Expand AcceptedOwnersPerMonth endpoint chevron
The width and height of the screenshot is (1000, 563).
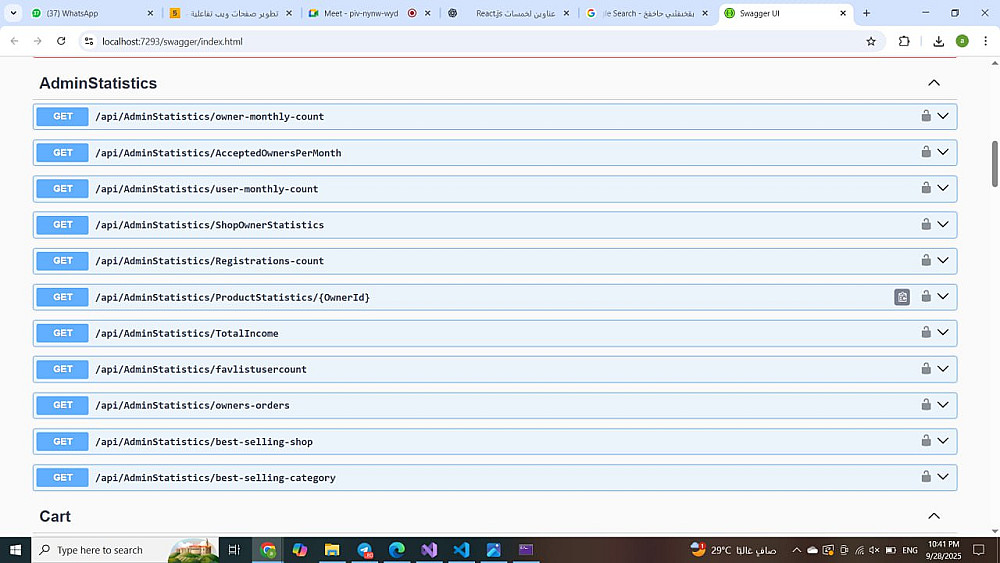[x=943, y=152]
